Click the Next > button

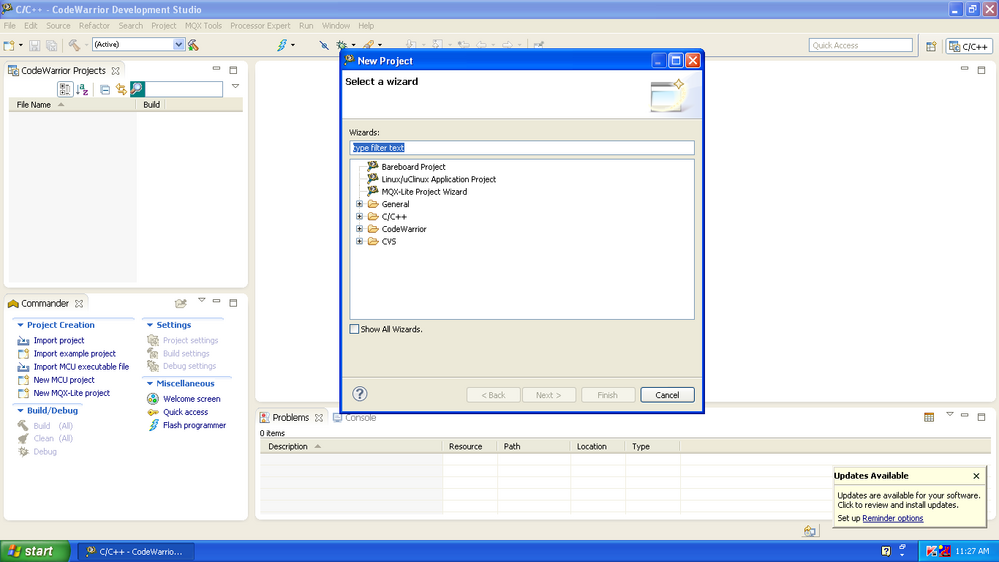549,395
